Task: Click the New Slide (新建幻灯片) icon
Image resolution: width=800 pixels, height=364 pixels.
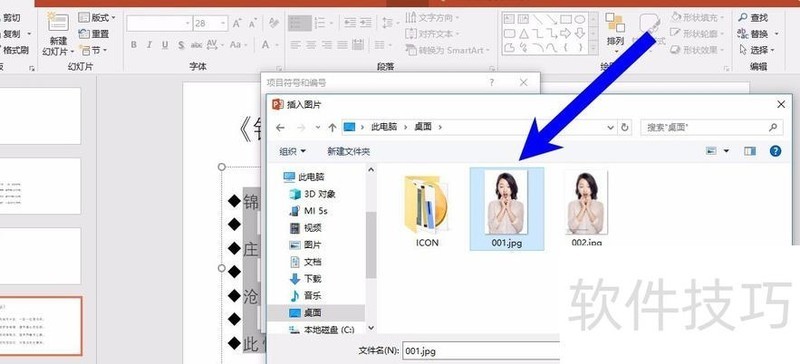Action: tap(58, 22)
